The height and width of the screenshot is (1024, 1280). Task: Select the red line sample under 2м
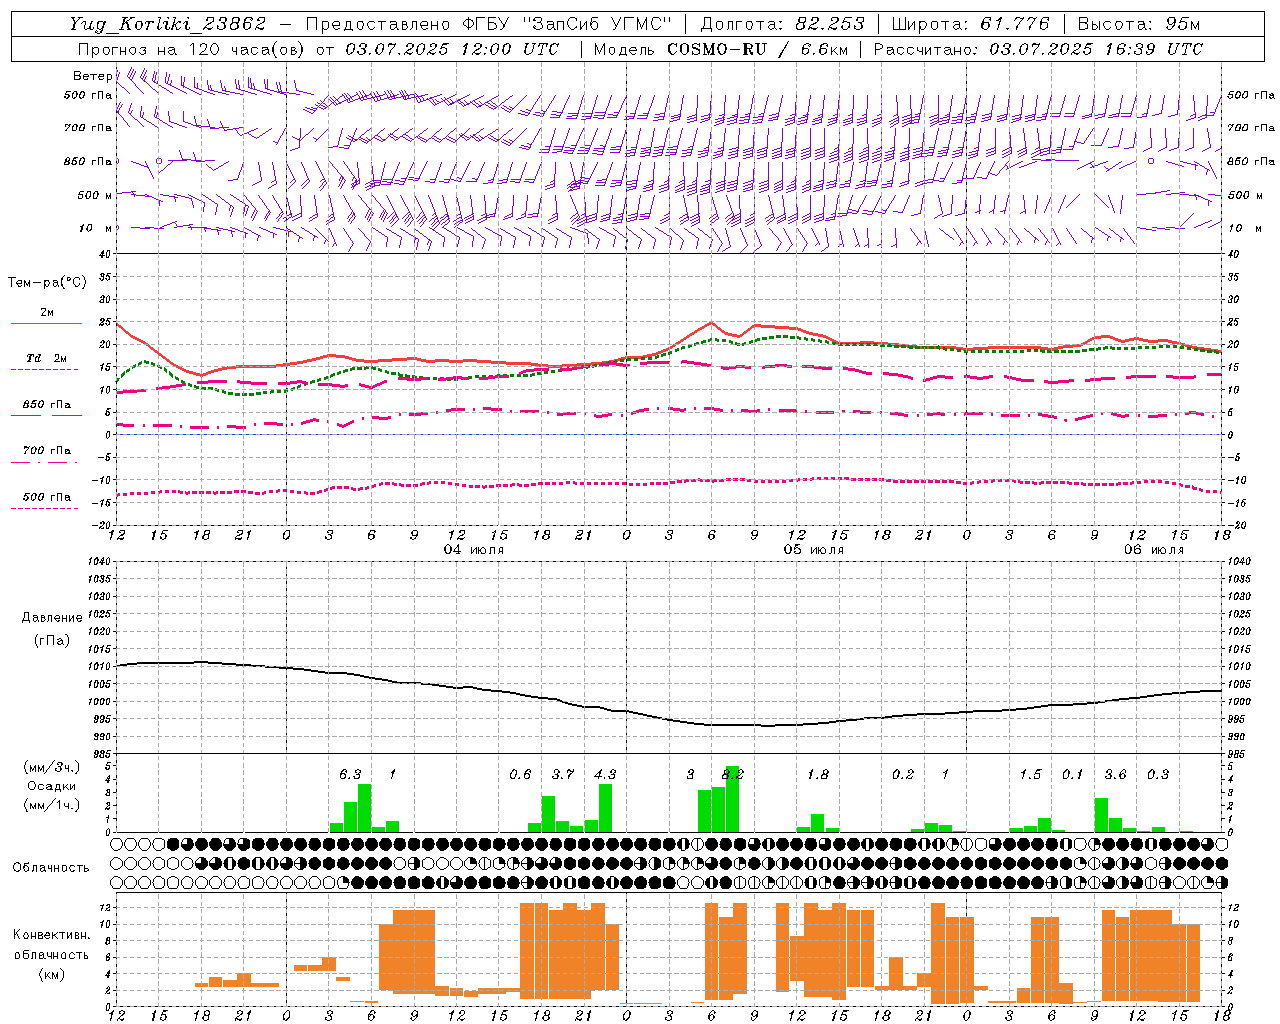tap(45, 324)
